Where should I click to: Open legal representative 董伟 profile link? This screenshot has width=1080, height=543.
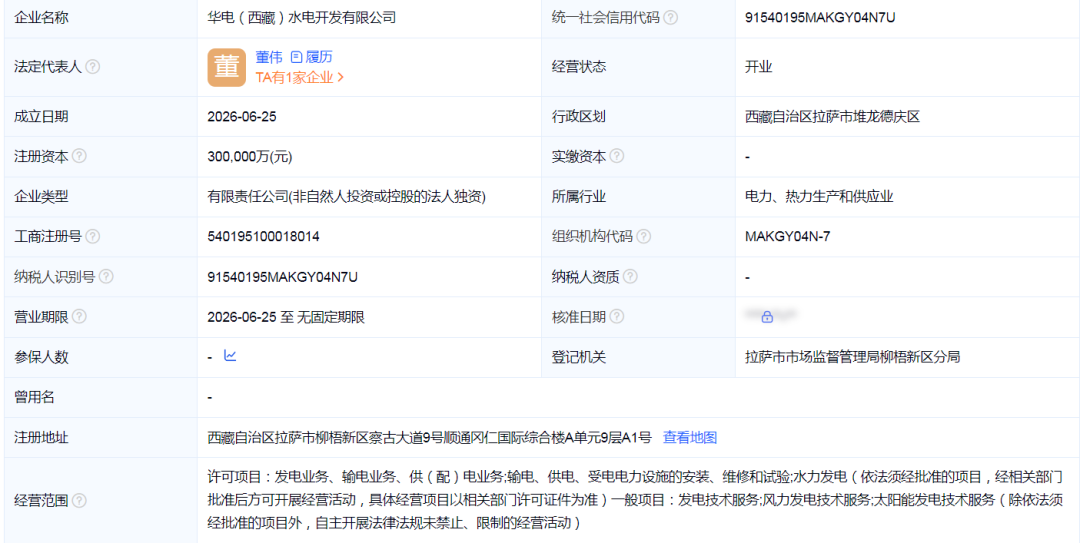tap(269, 57)
